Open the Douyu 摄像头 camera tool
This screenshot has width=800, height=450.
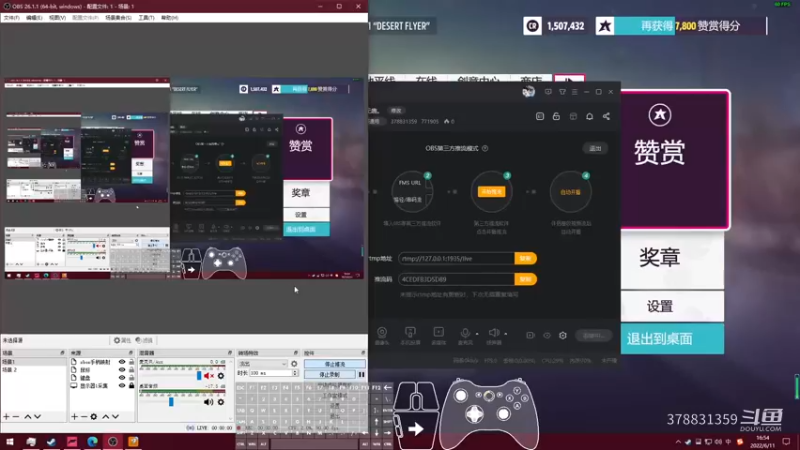coord(382,335)
